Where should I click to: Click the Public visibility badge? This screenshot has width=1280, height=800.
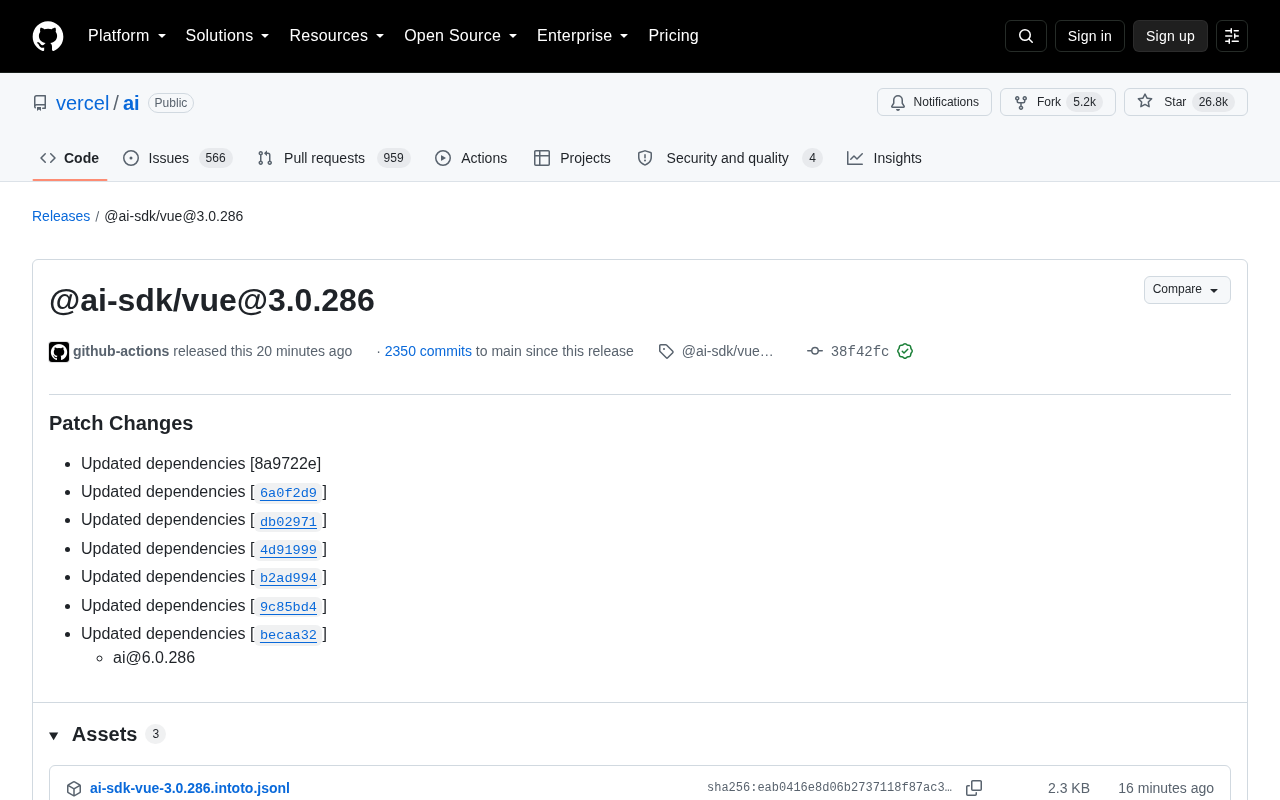pyautogui.click(x=171, y=103)
